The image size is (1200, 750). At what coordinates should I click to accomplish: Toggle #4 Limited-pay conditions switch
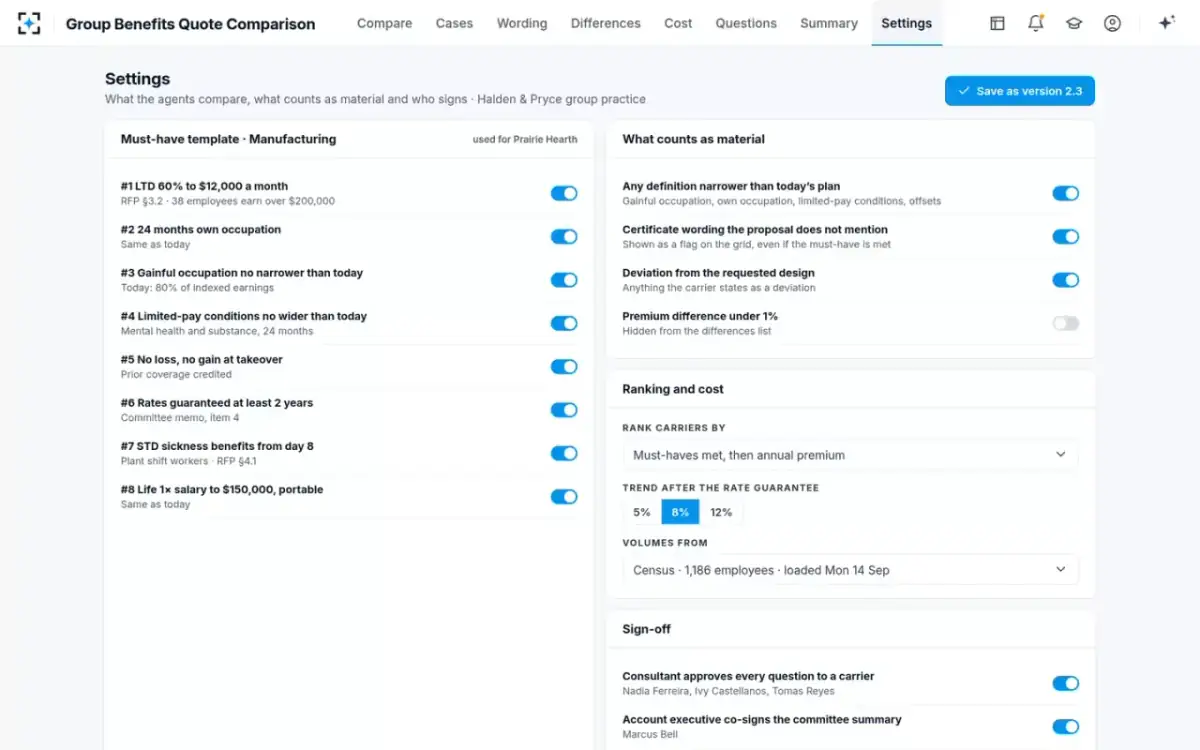[x=564, y=323]
